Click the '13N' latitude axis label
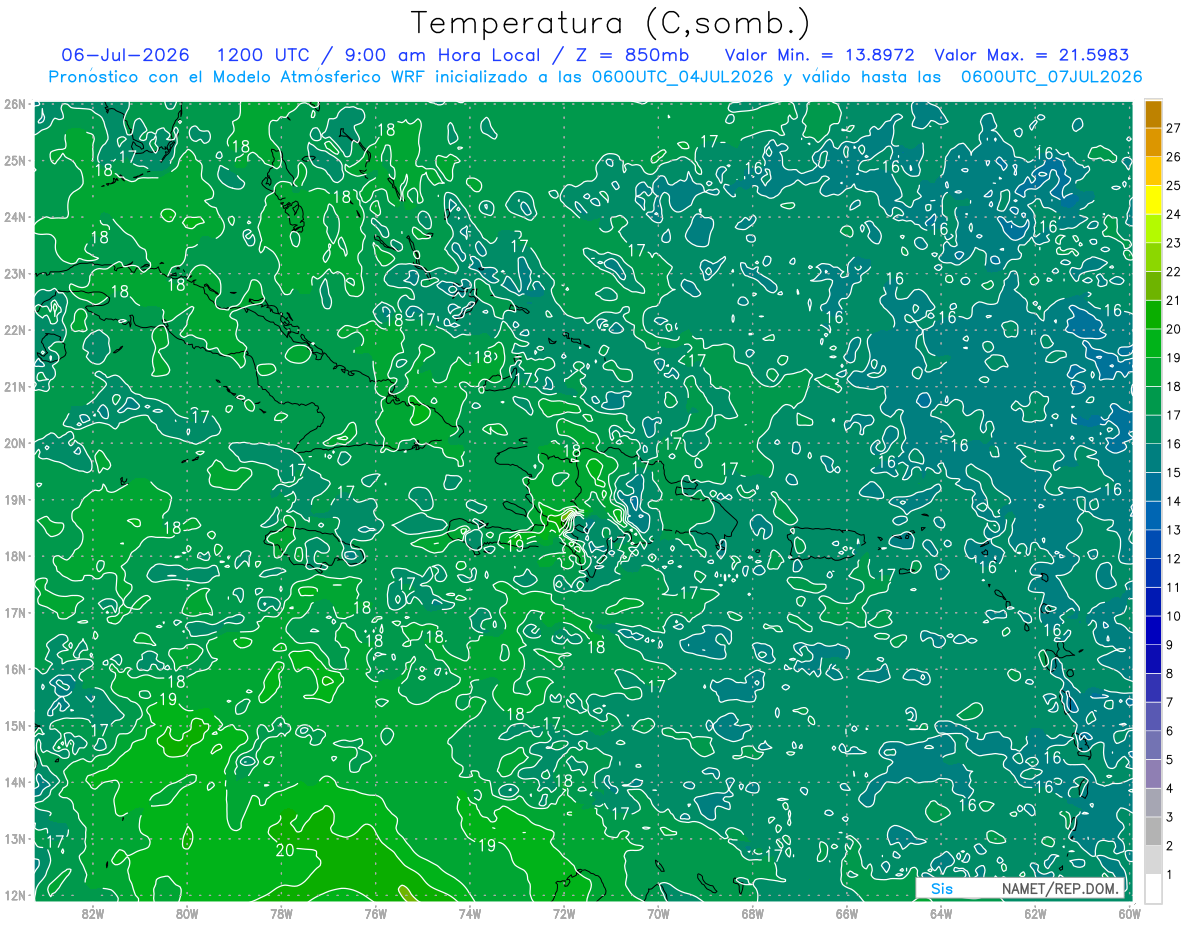The height and width of the screenshot is (927, 1200). point(14,839)
